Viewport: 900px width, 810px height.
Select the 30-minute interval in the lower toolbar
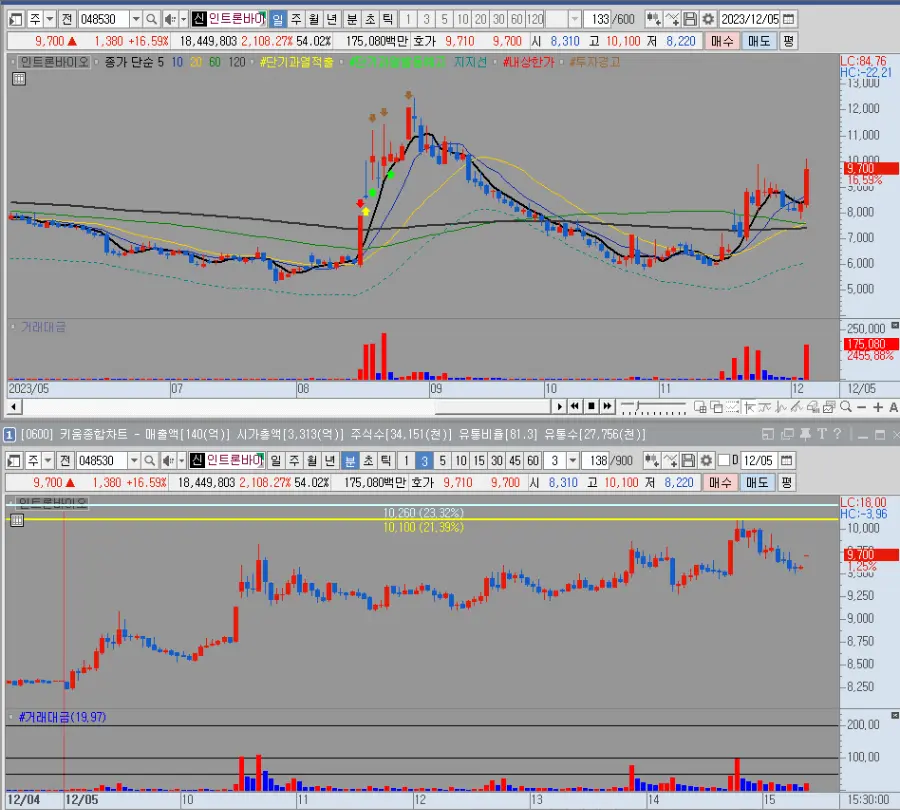coord(497,460)
